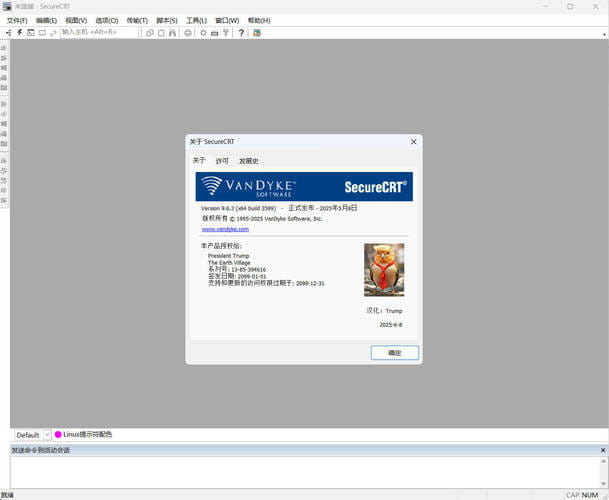Click the Copy icon in toolbar

point(149,32)
